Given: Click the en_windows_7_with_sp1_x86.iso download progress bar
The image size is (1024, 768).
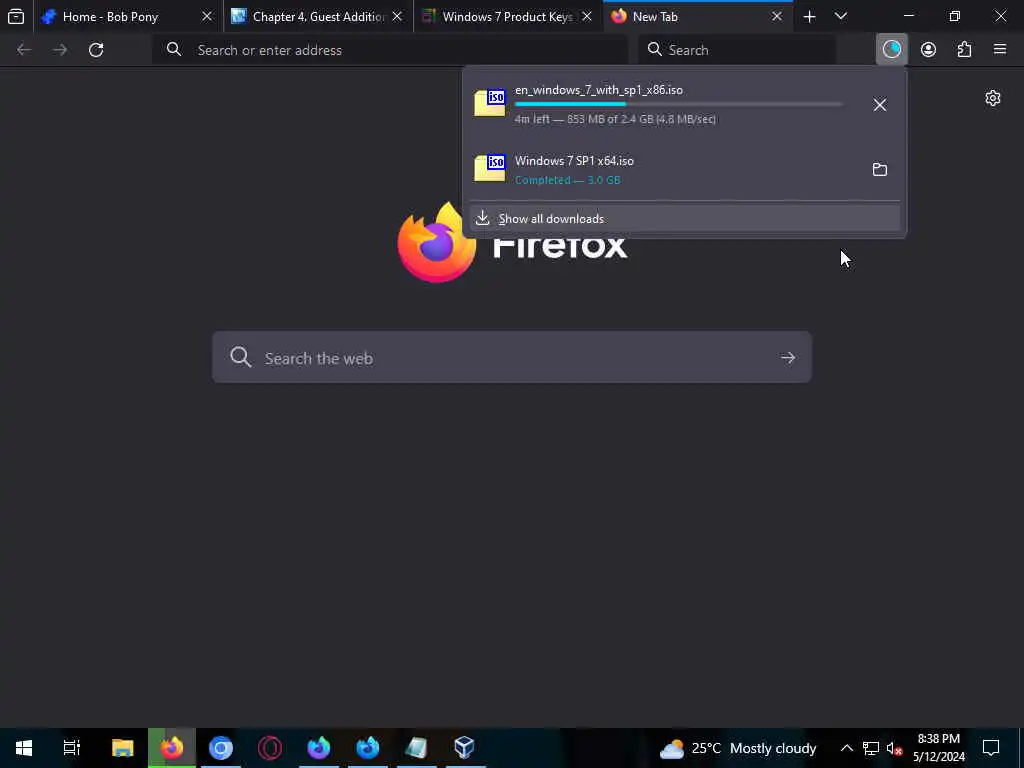Looking at the screenshot, I should [x=679, y=104].
